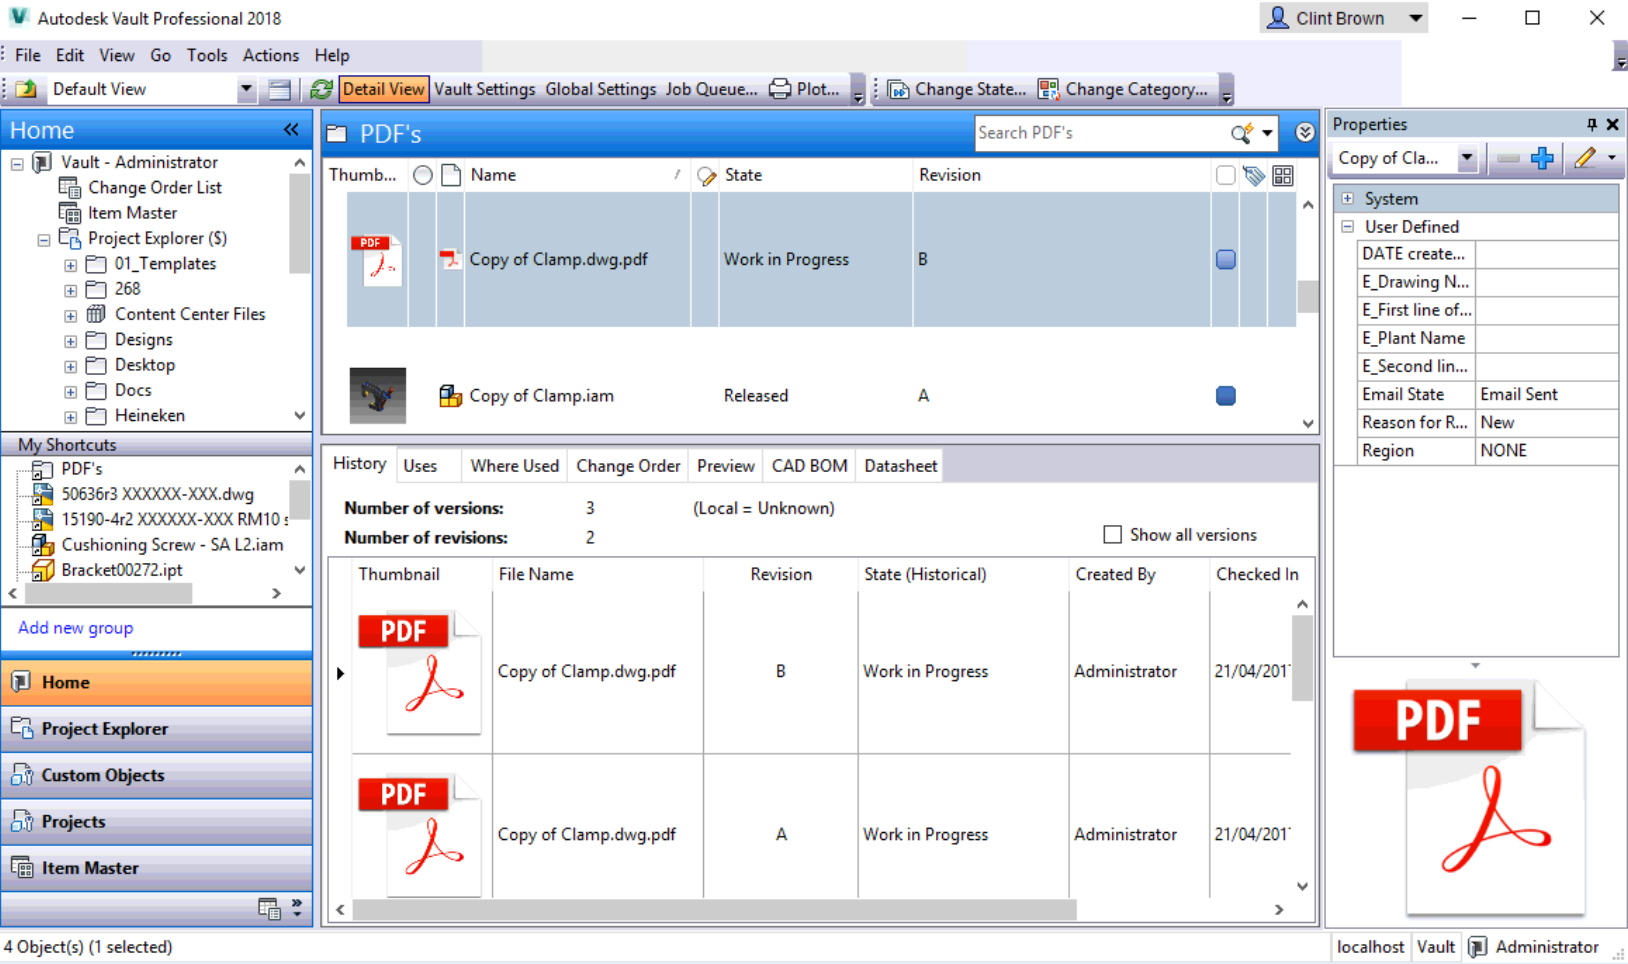Click the My Shortcuts horizontal scrollbar
This screenshot has width=1628, height=964.
coord(108,594)
